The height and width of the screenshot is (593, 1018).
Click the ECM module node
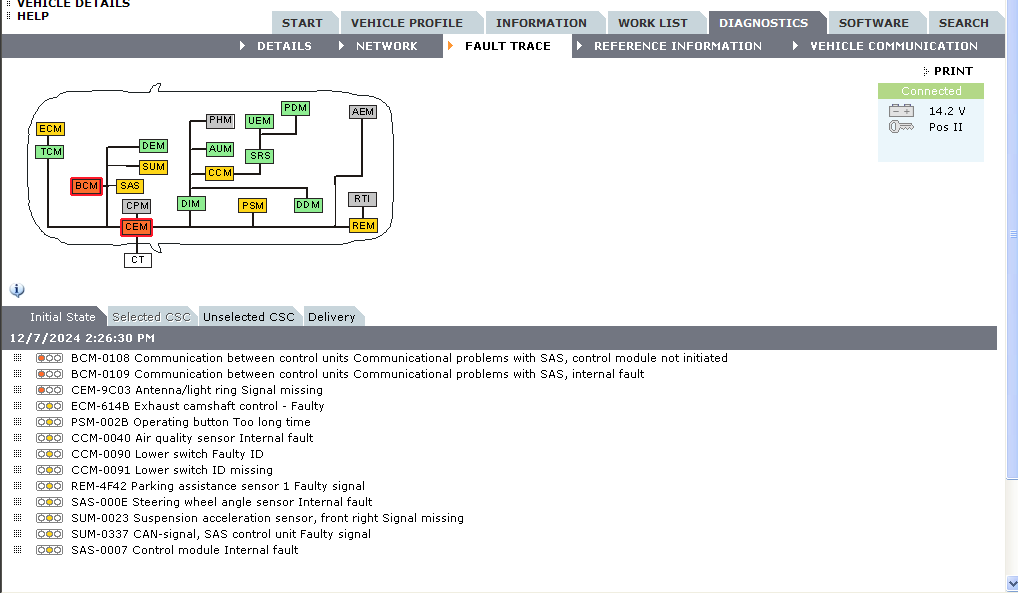tap(50, 129)
